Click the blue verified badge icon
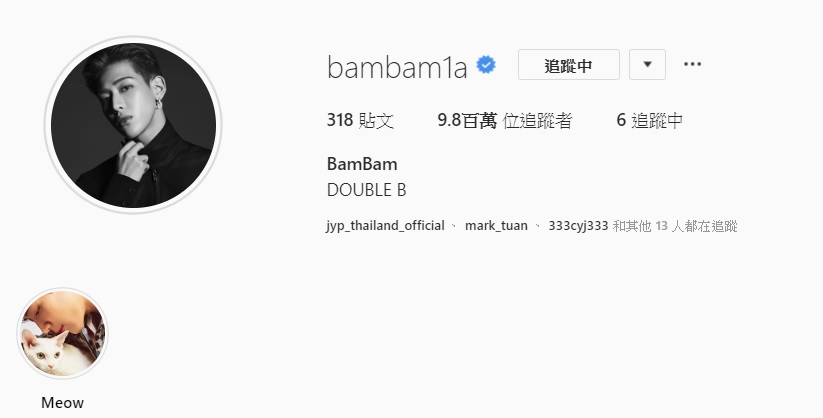The height and width of the screenshot is (418, 823). pos(486,65)
